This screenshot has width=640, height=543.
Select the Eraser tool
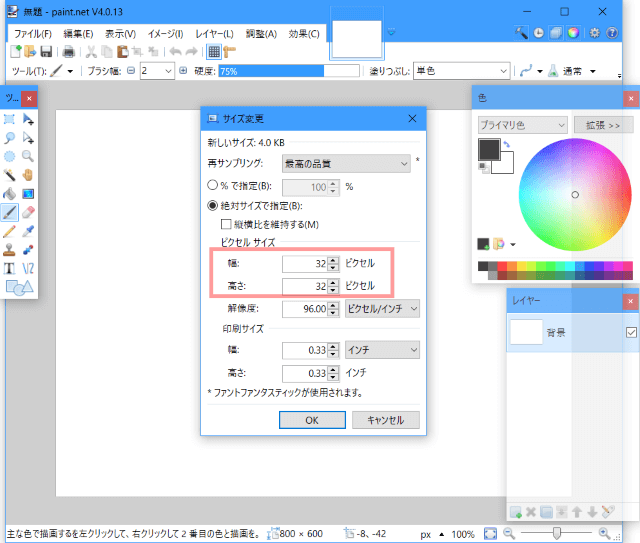click(x=28, y=211)
